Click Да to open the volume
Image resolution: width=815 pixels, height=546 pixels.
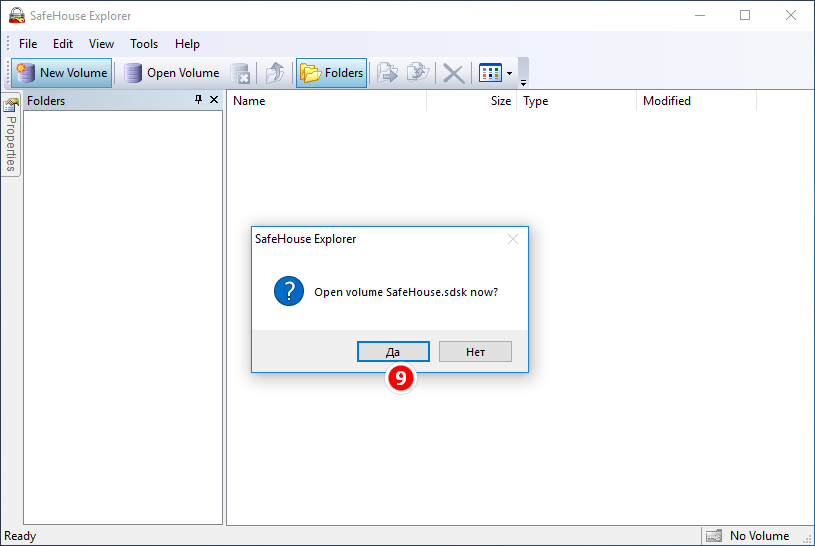[393, 352]
